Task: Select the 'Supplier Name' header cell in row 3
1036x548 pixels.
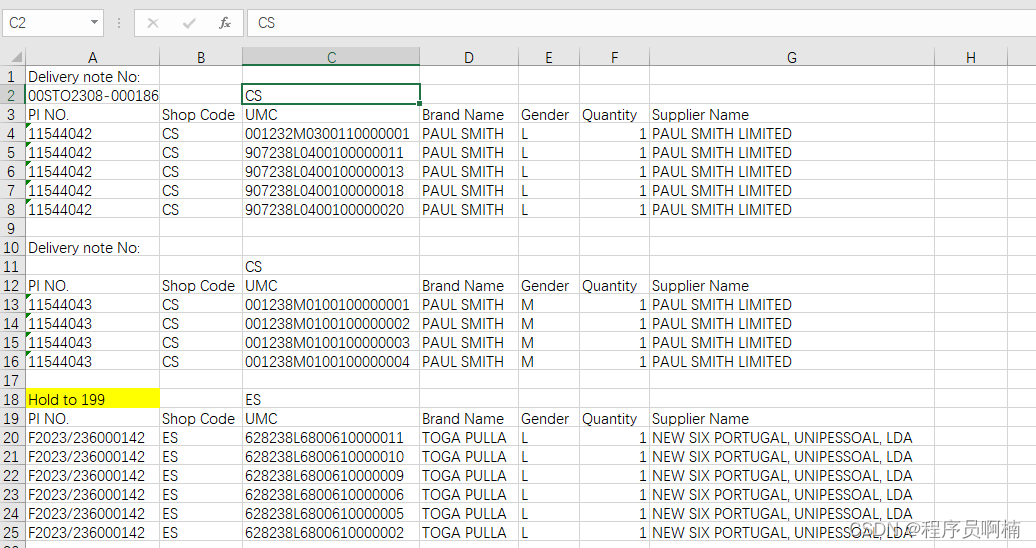Action: (x=700, y=115)
